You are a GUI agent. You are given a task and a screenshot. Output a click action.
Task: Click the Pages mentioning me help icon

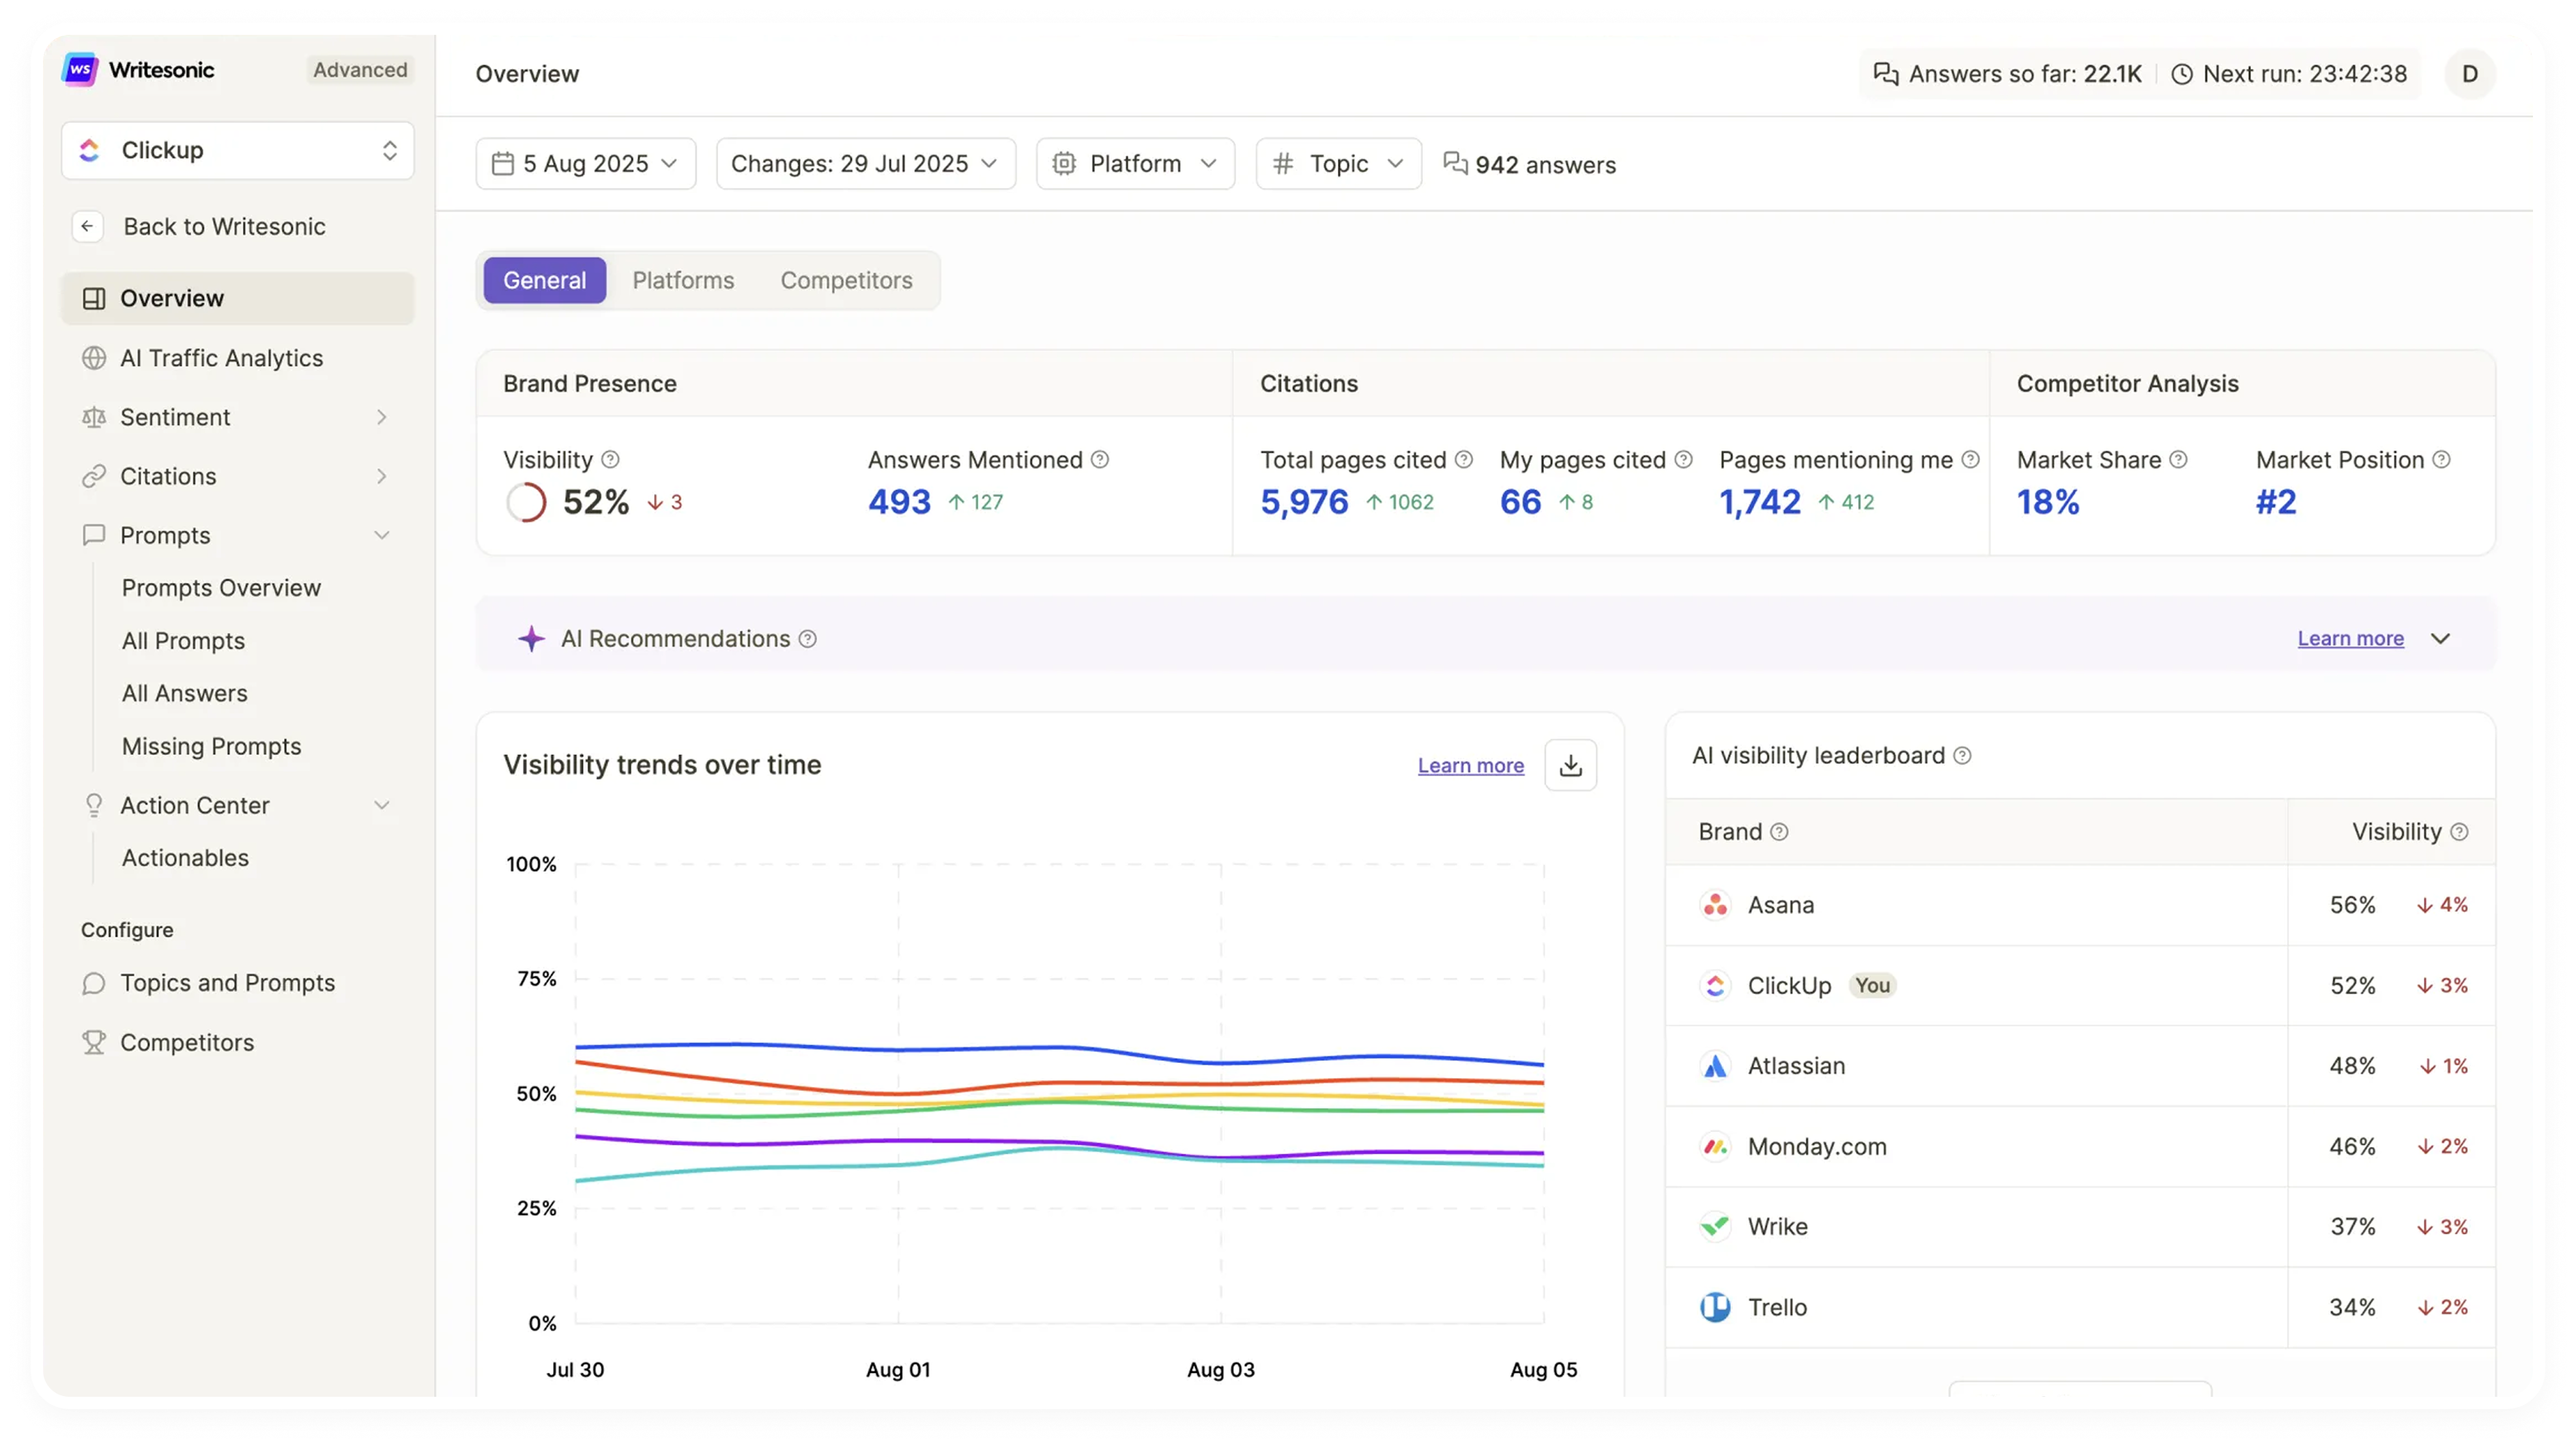coord(1970,459)
